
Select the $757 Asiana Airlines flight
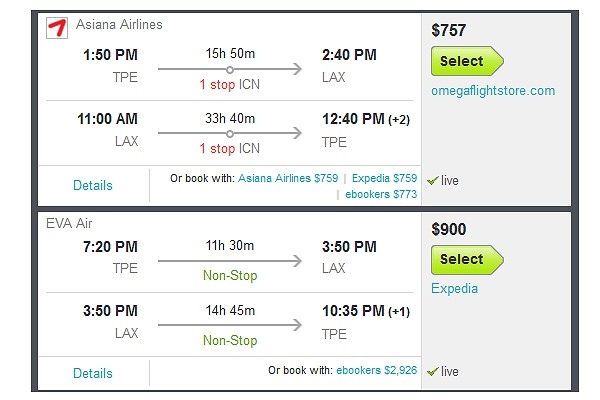click(x=461, y=61)
